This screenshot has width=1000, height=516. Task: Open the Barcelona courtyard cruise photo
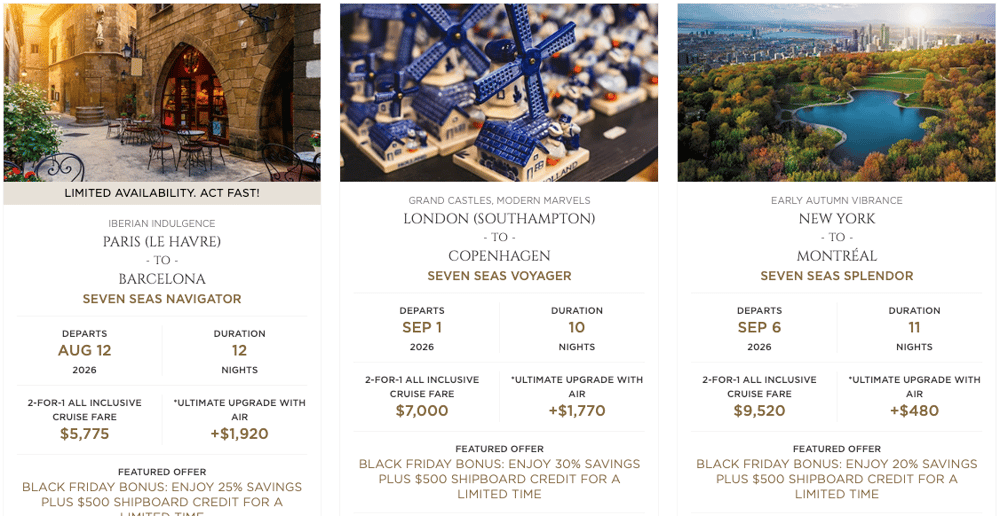(162, 92)
